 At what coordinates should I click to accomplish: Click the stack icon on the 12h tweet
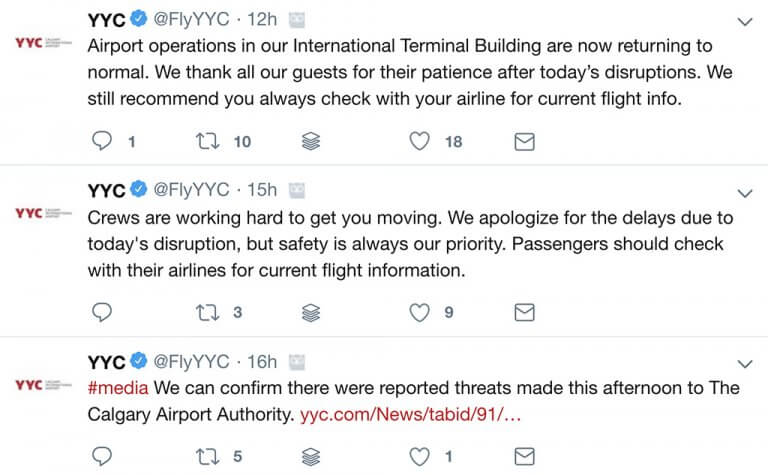311,142
